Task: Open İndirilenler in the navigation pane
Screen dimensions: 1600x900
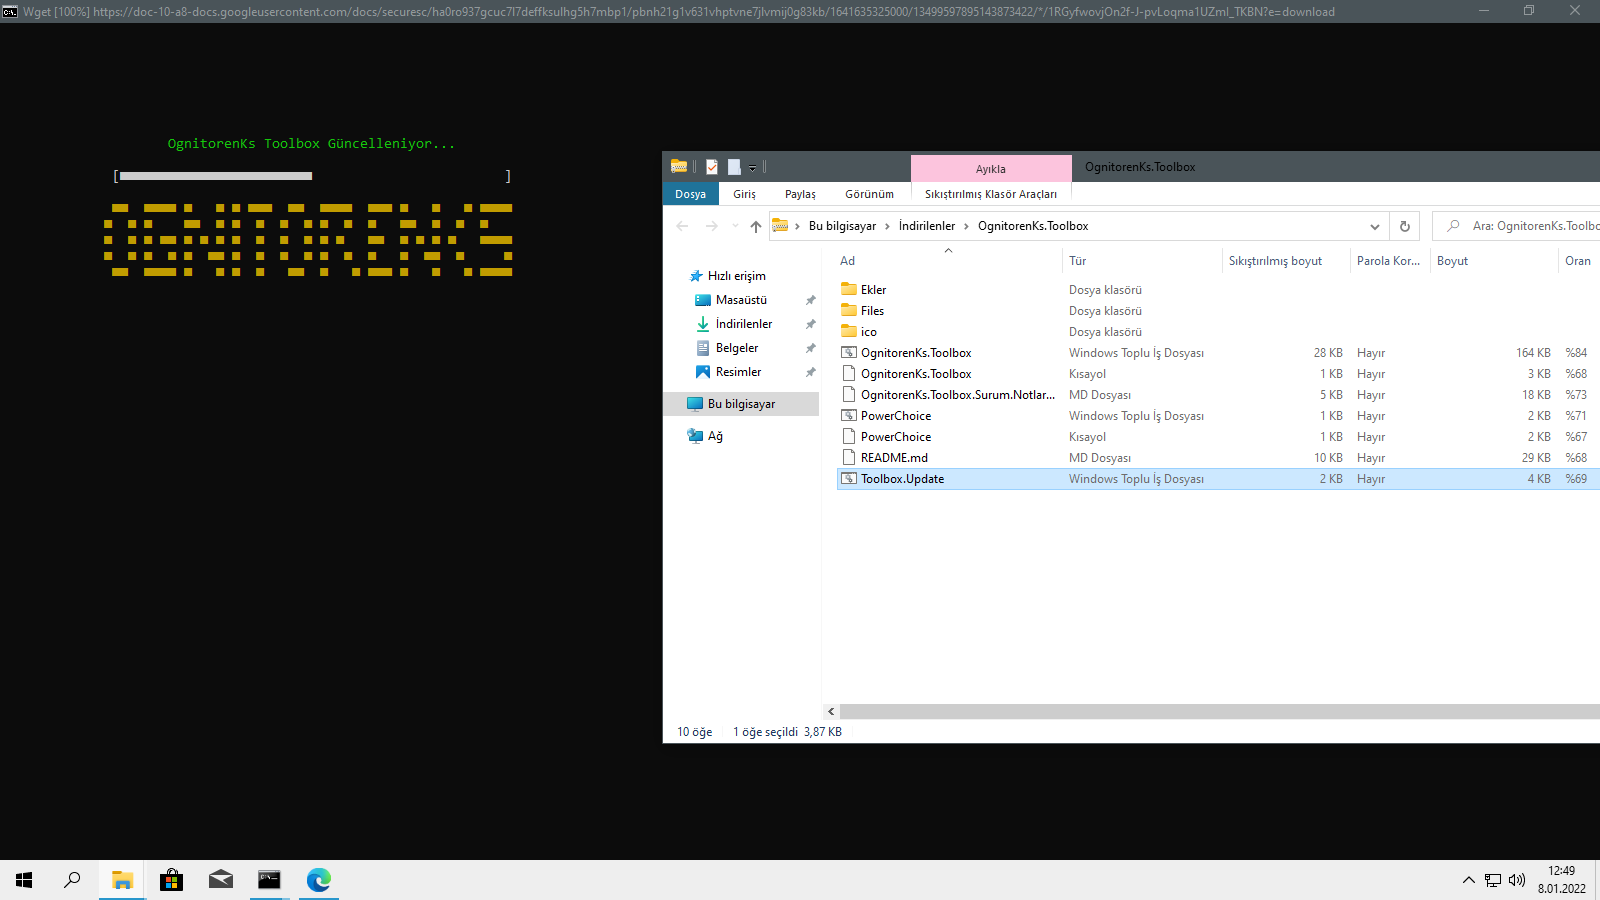Action: 743,324
